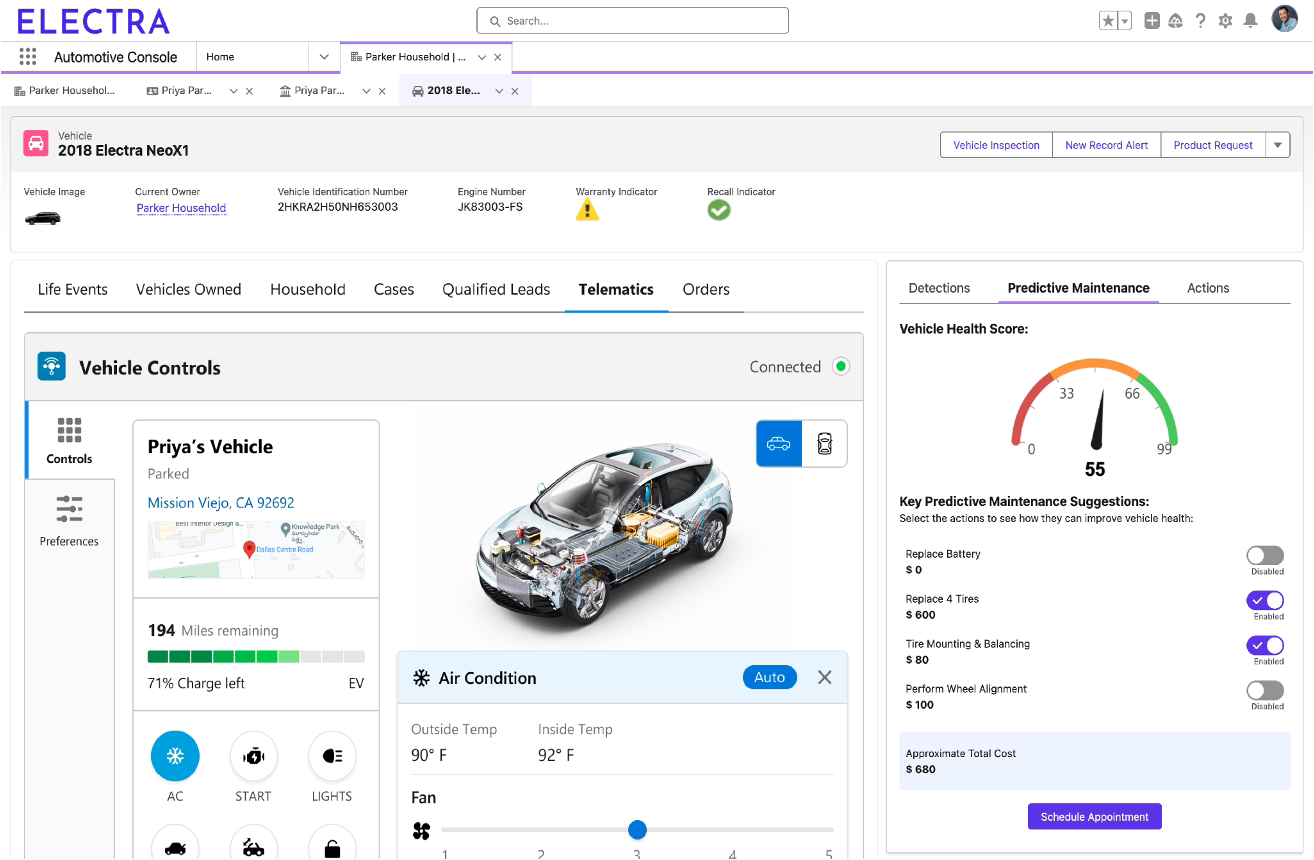1314x860 pixels.
Task: Click the battery charge progress bar
Action: (256, 657)
